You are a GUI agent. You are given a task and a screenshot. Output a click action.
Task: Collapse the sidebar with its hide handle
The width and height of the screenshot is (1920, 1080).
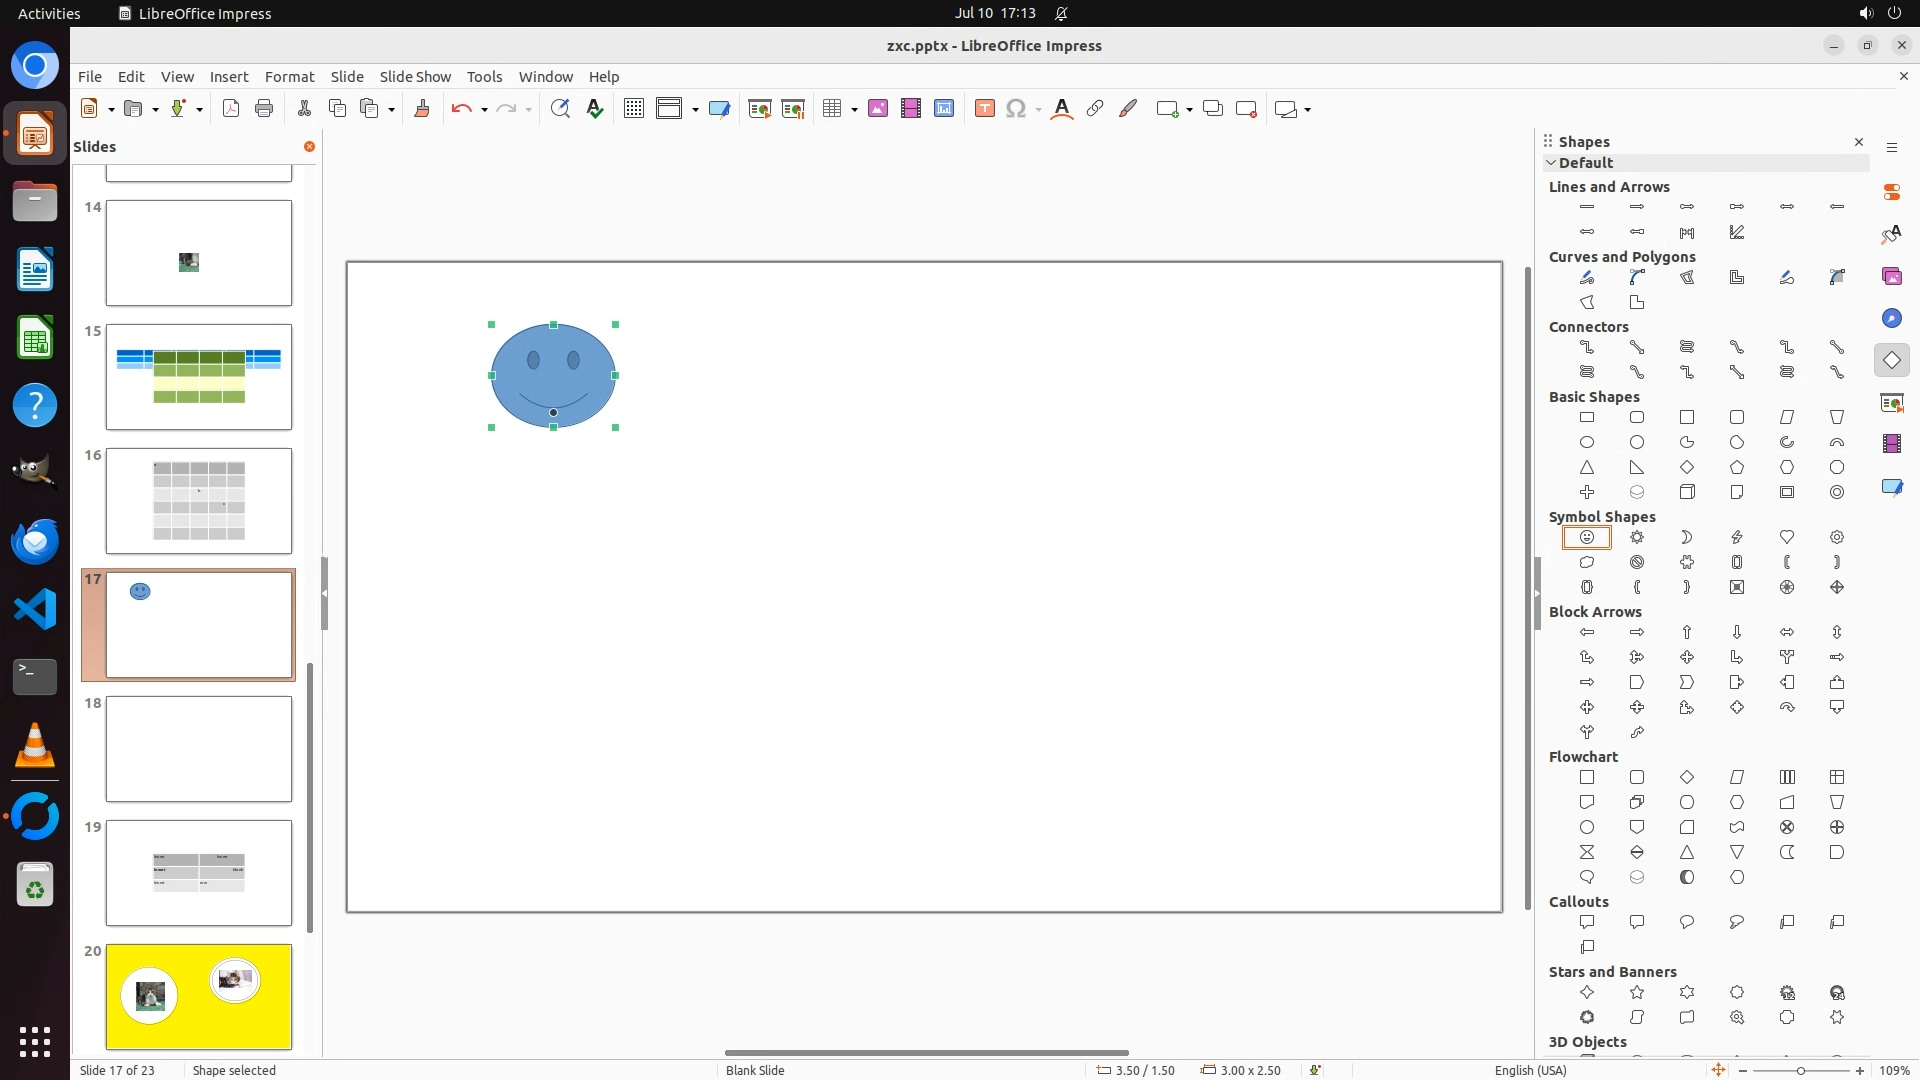point(1537,593)
